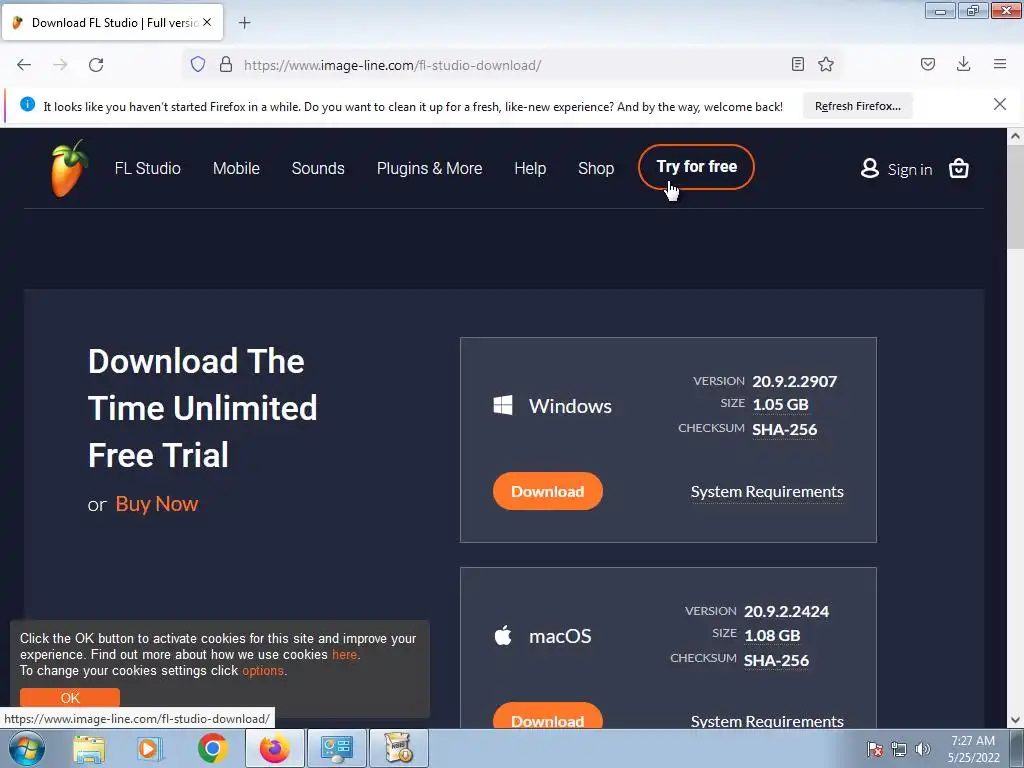Click the network tray icon
The height and width of the screenshot is (768, 1024).
899,749
